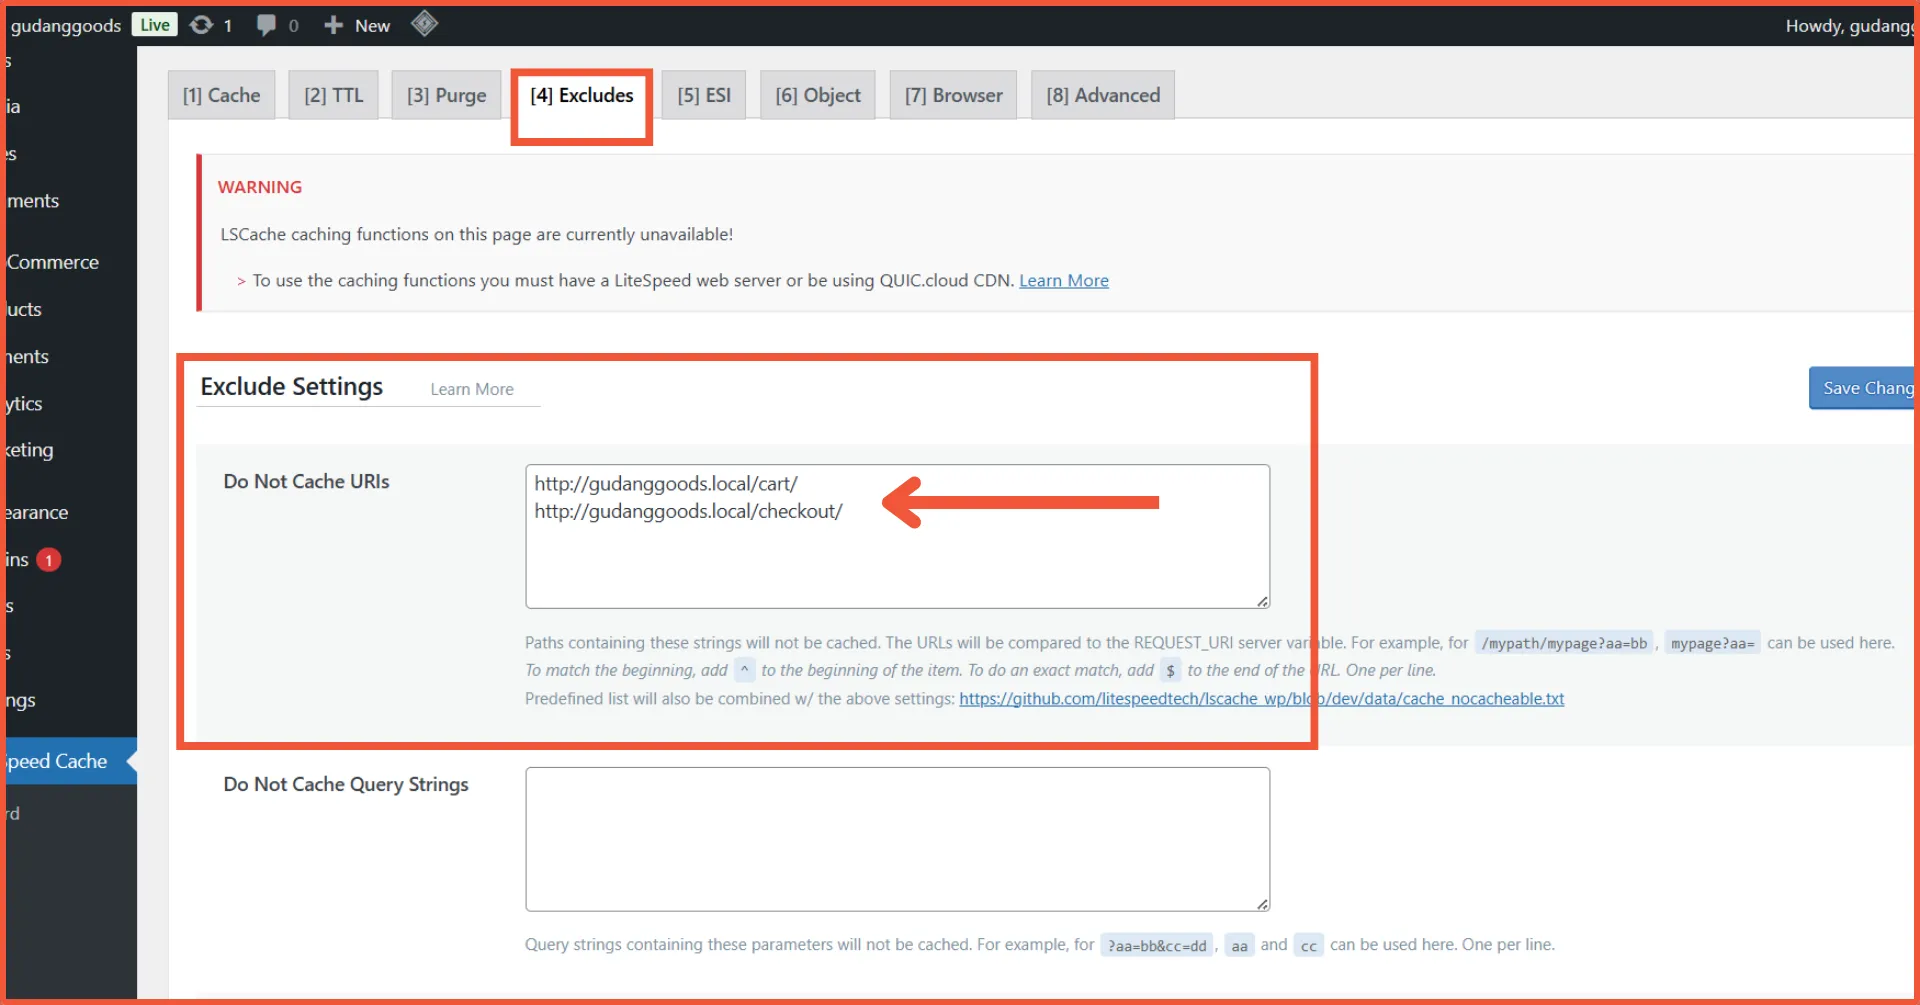Click Learn More beside Exclude Settings
This screenshot has height=1005, width=1920.
(x=471, y=389)
